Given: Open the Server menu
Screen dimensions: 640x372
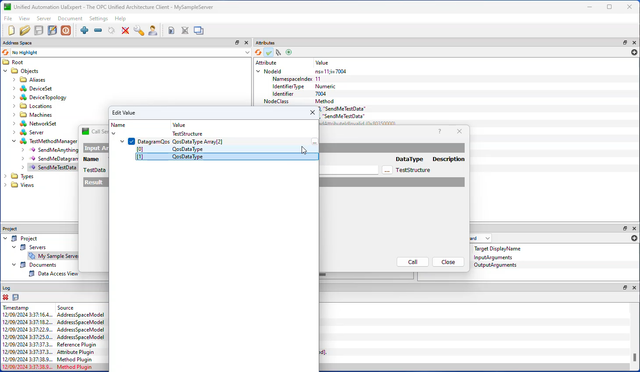Looking at the screenshot, I should click(x=44, y=18).
